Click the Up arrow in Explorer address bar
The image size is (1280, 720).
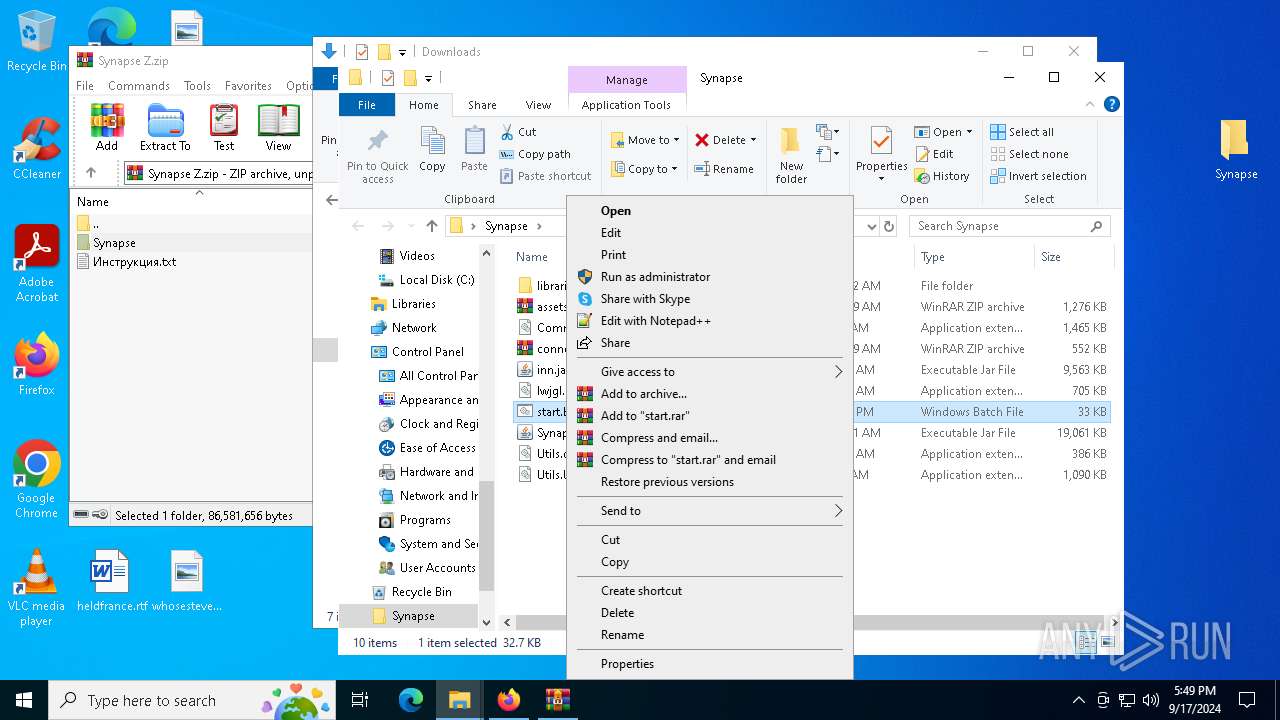[432, 226]
